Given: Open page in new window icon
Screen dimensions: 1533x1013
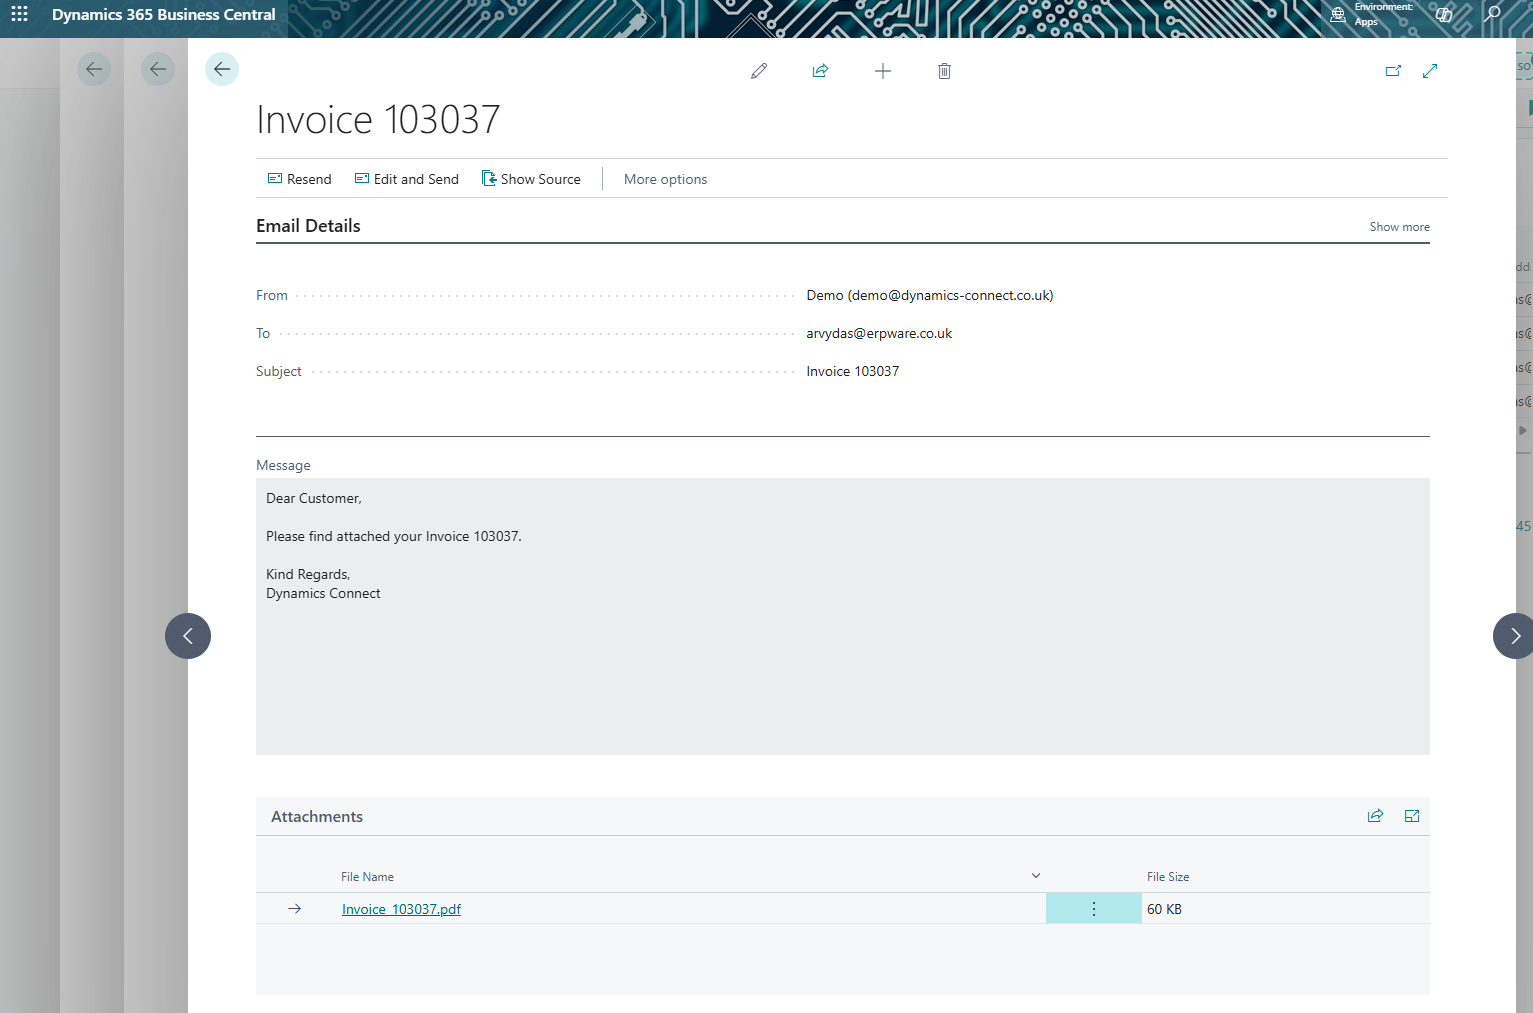Looking at the screenshot, I should (x=1393, y=71).
